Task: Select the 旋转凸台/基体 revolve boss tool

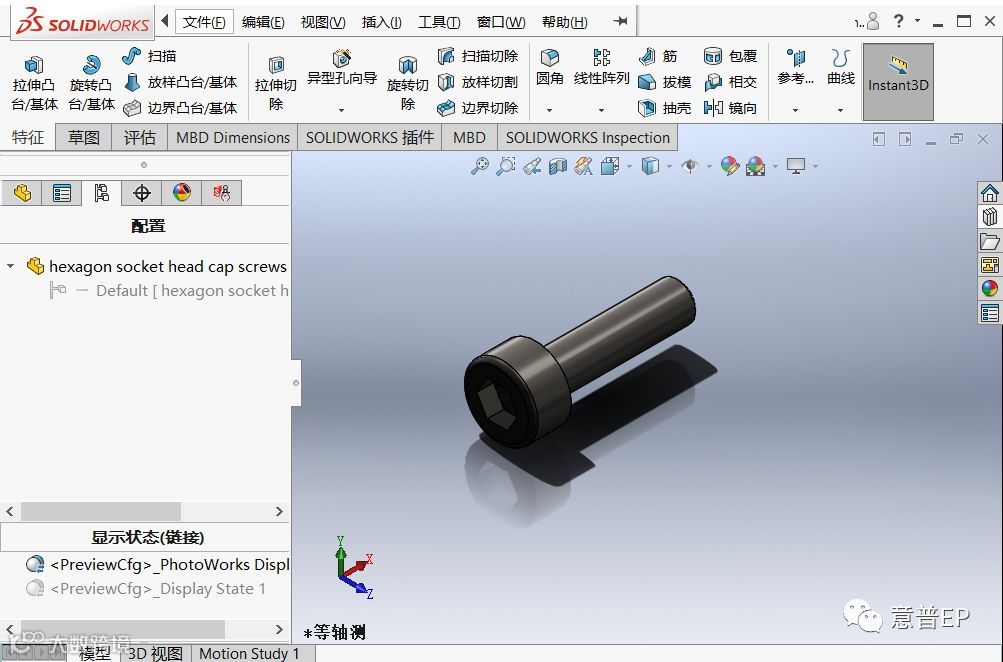Action: point(91,84)
